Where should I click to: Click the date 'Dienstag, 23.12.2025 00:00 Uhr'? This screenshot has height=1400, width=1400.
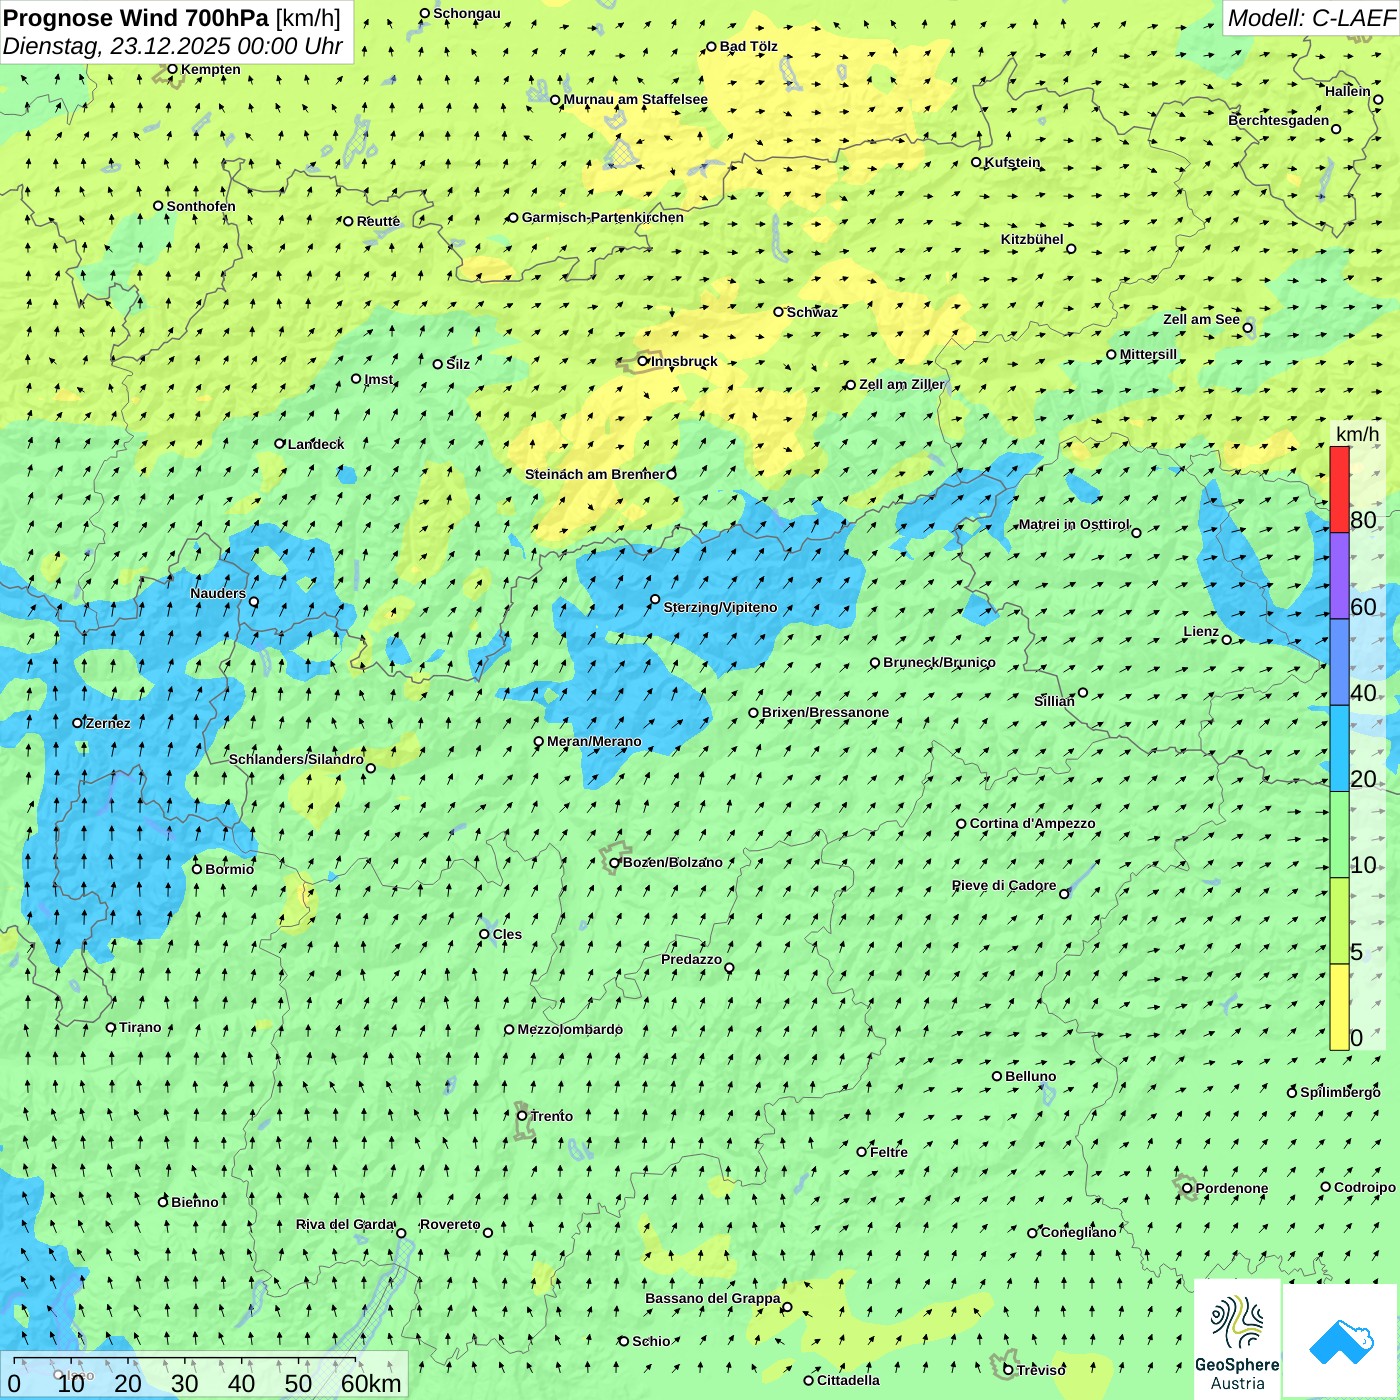click(173, 46)
